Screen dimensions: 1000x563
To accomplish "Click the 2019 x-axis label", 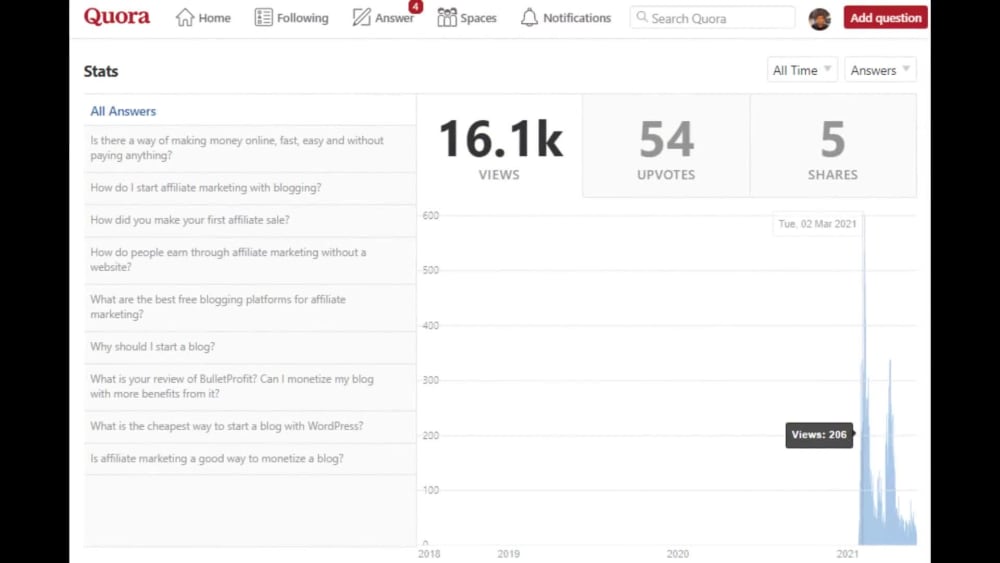I will pos(508,554).
